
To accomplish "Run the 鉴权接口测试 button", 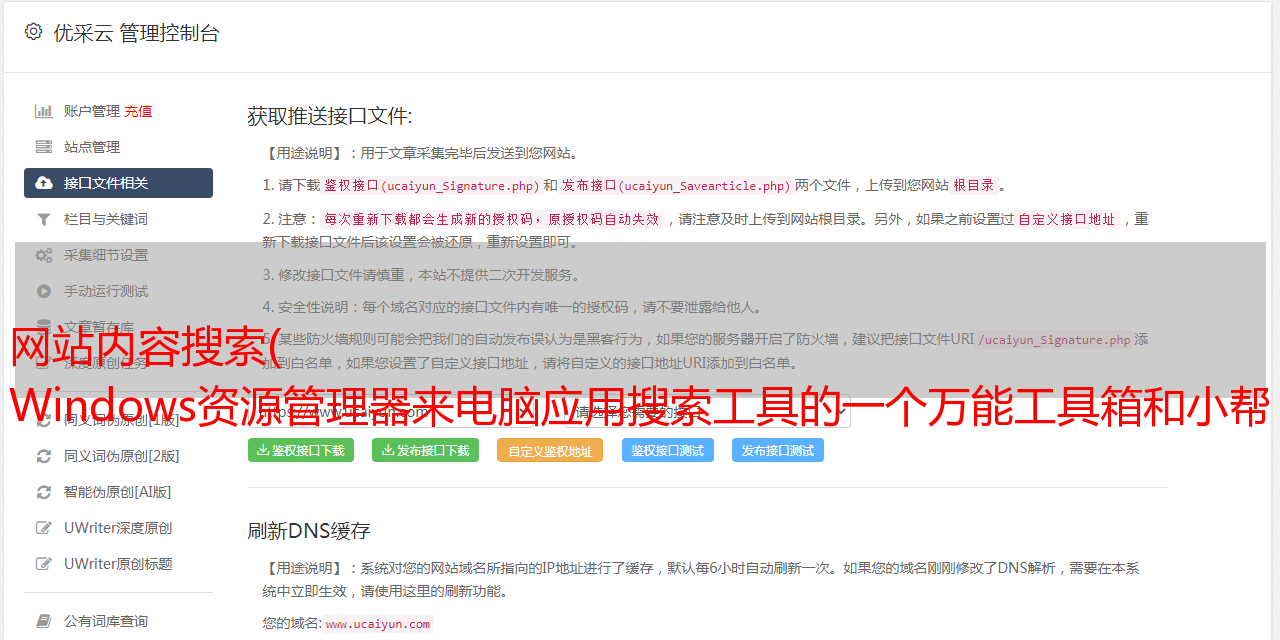I will coord(668,450).
